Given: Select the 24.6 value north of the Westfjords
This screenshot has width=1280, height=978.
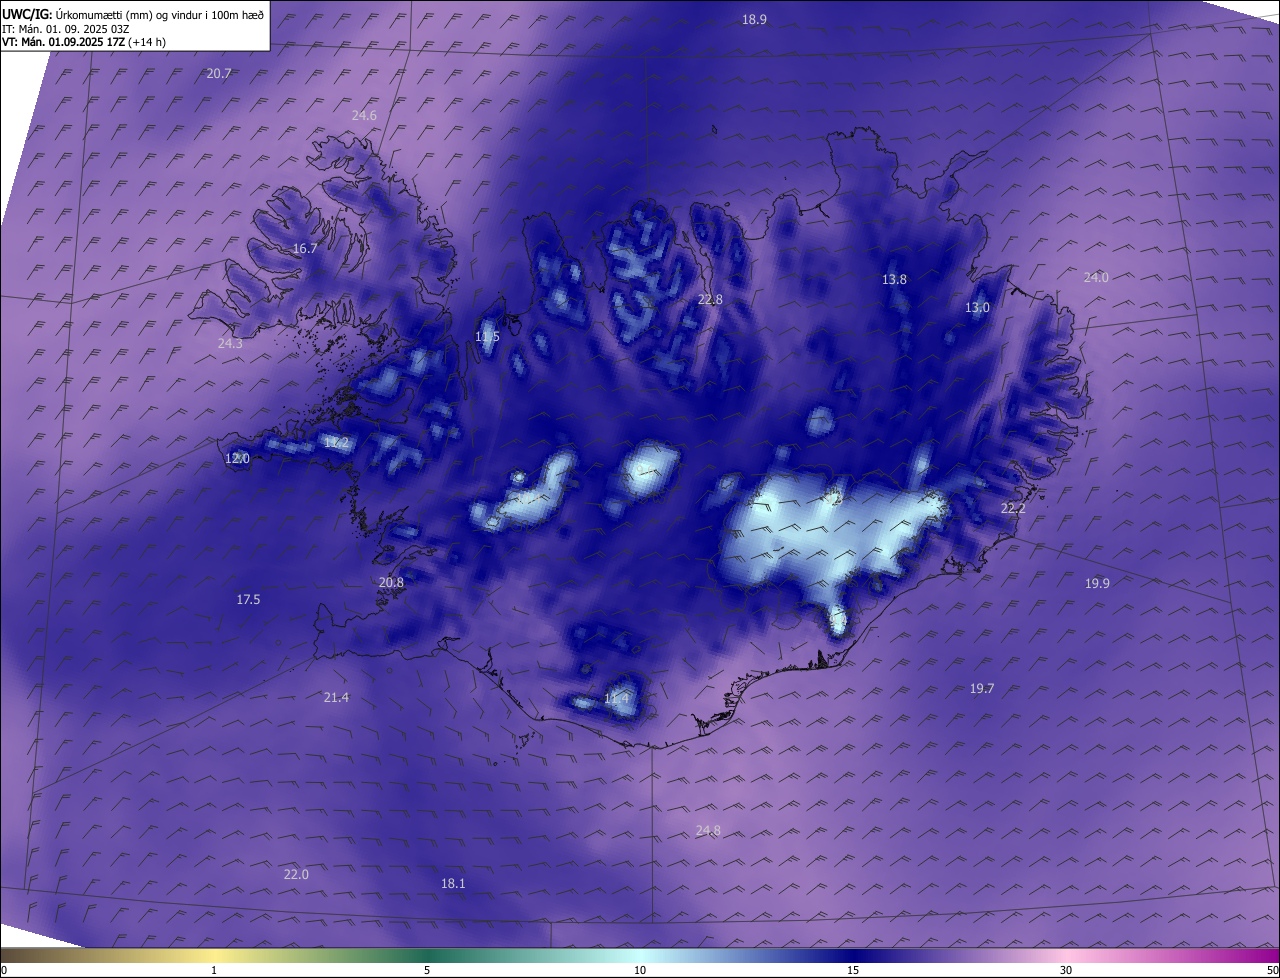Looking at the screenshot, I should 364,116.
